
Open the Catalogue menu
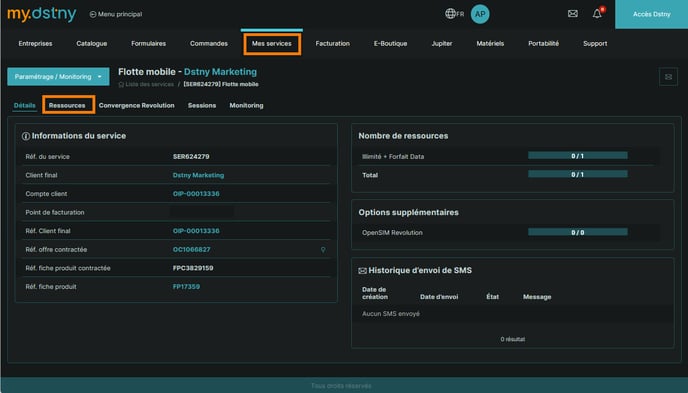92,43
